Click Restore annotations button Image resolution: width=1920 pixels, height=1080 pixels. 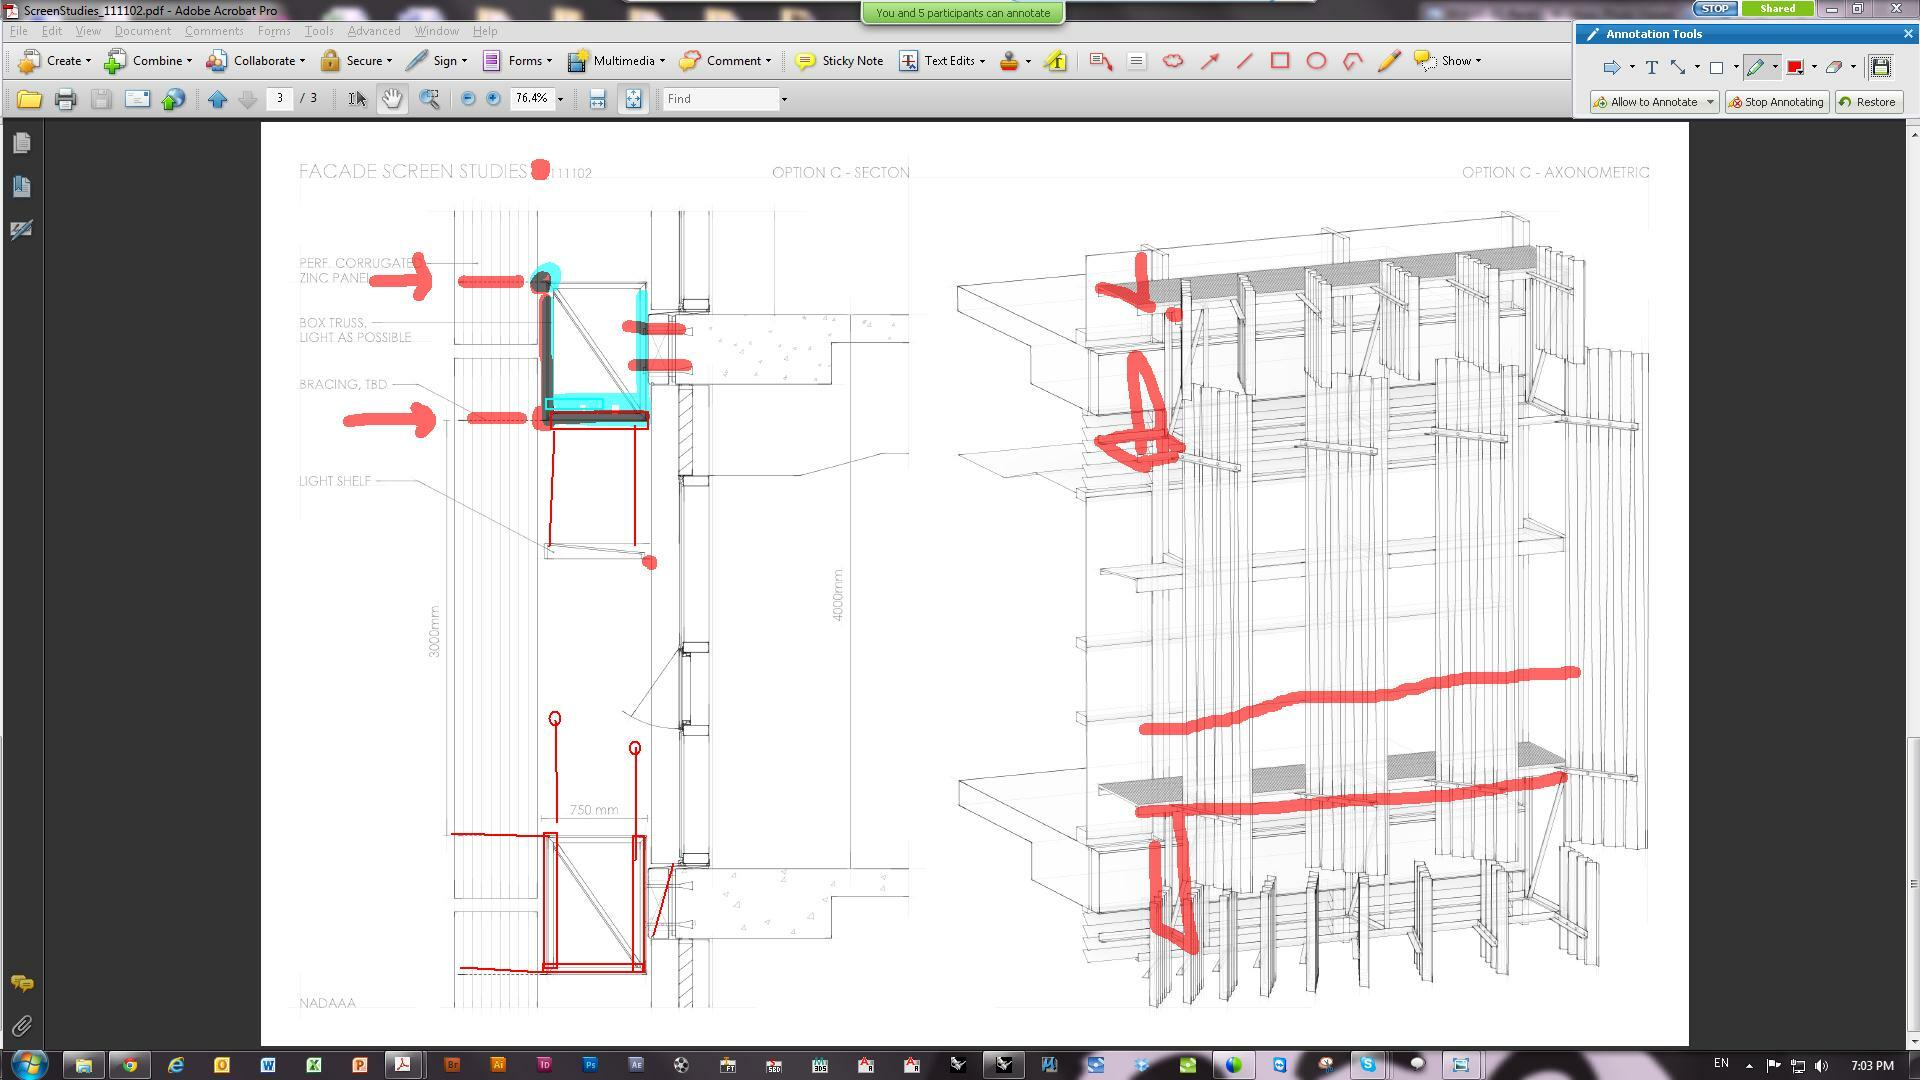pyautogui.click(x=1868, y=102)
